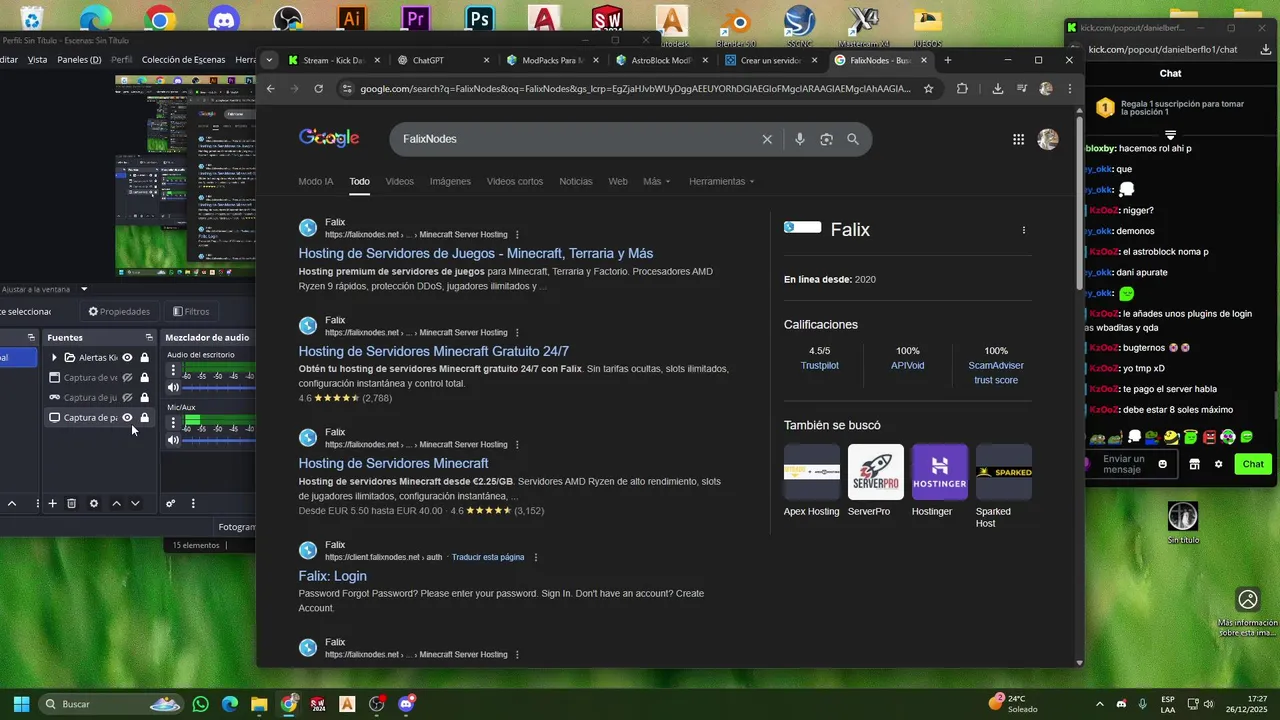Viewport: 1280px width, 720px height.
Task: Expand the Alertas Kick group in Fuentes
Action: [54, 357]
